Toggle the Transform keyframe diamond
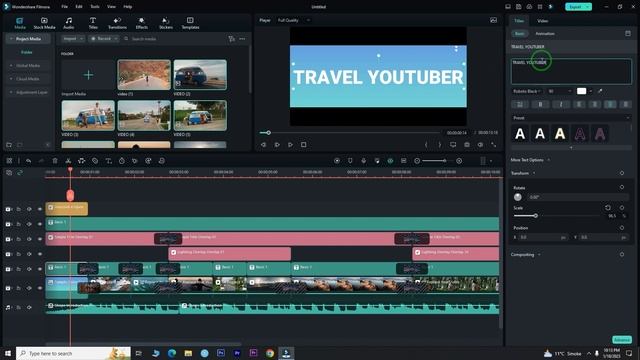640x360 pixels. pos(622,173)
